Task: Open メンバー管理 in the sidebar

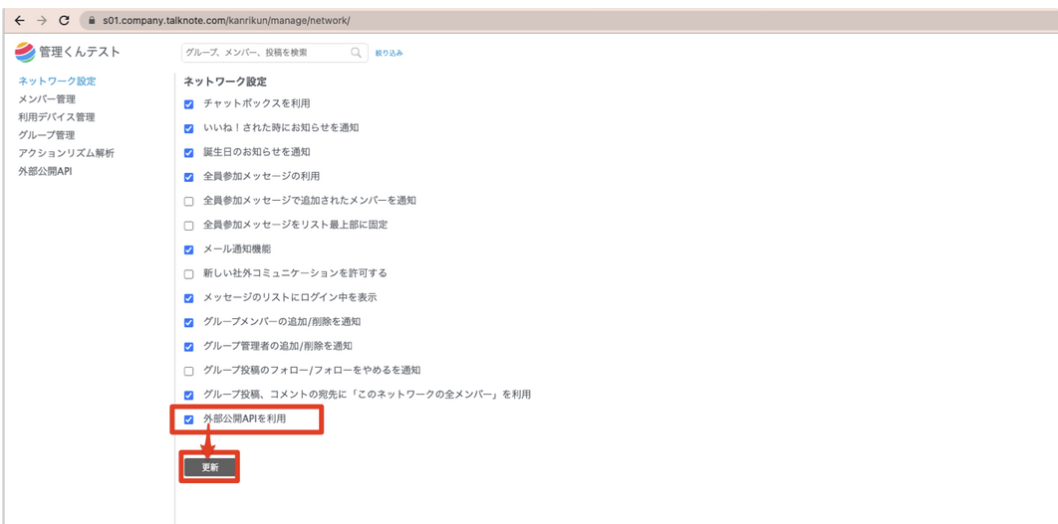Action: coord(46,99)
